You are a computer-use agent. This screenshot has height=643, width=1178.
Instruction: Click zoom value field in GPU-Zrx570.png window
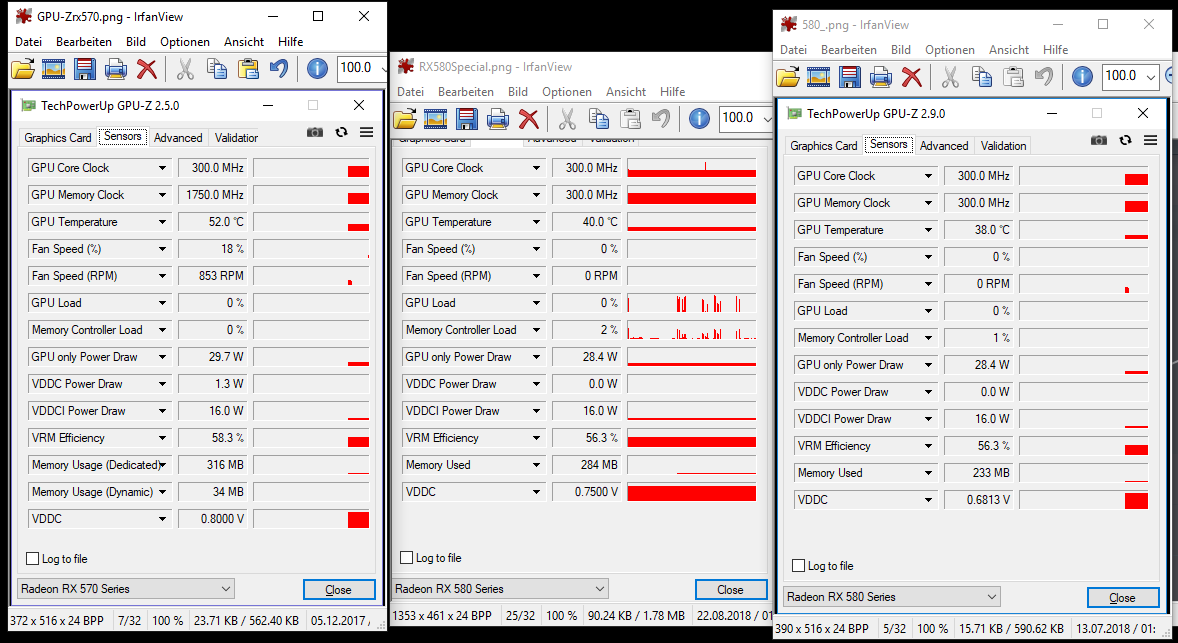pyautogui.click(x=358, y=68)
